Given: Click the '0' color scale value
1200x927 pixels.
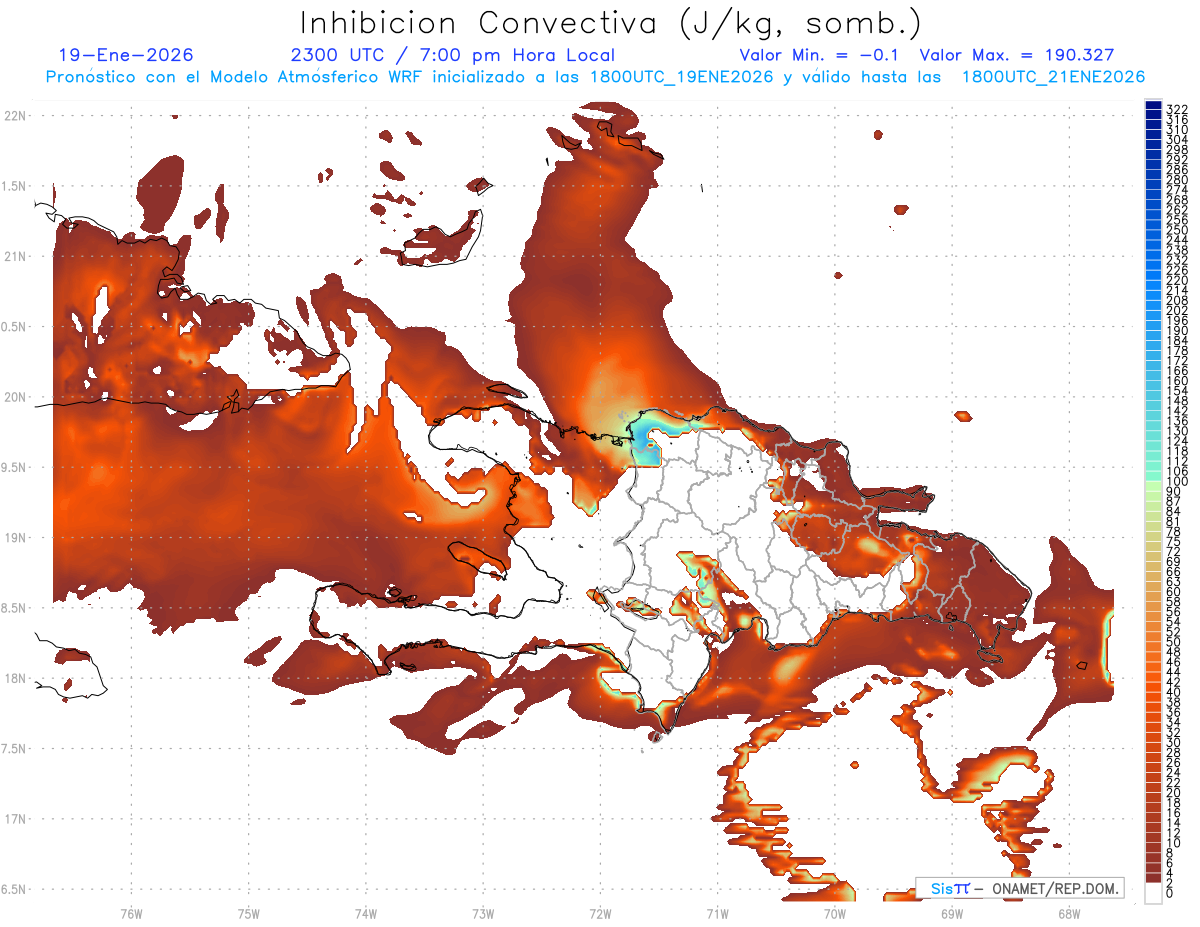Looking at the screenshot, I should (1170, 893).
